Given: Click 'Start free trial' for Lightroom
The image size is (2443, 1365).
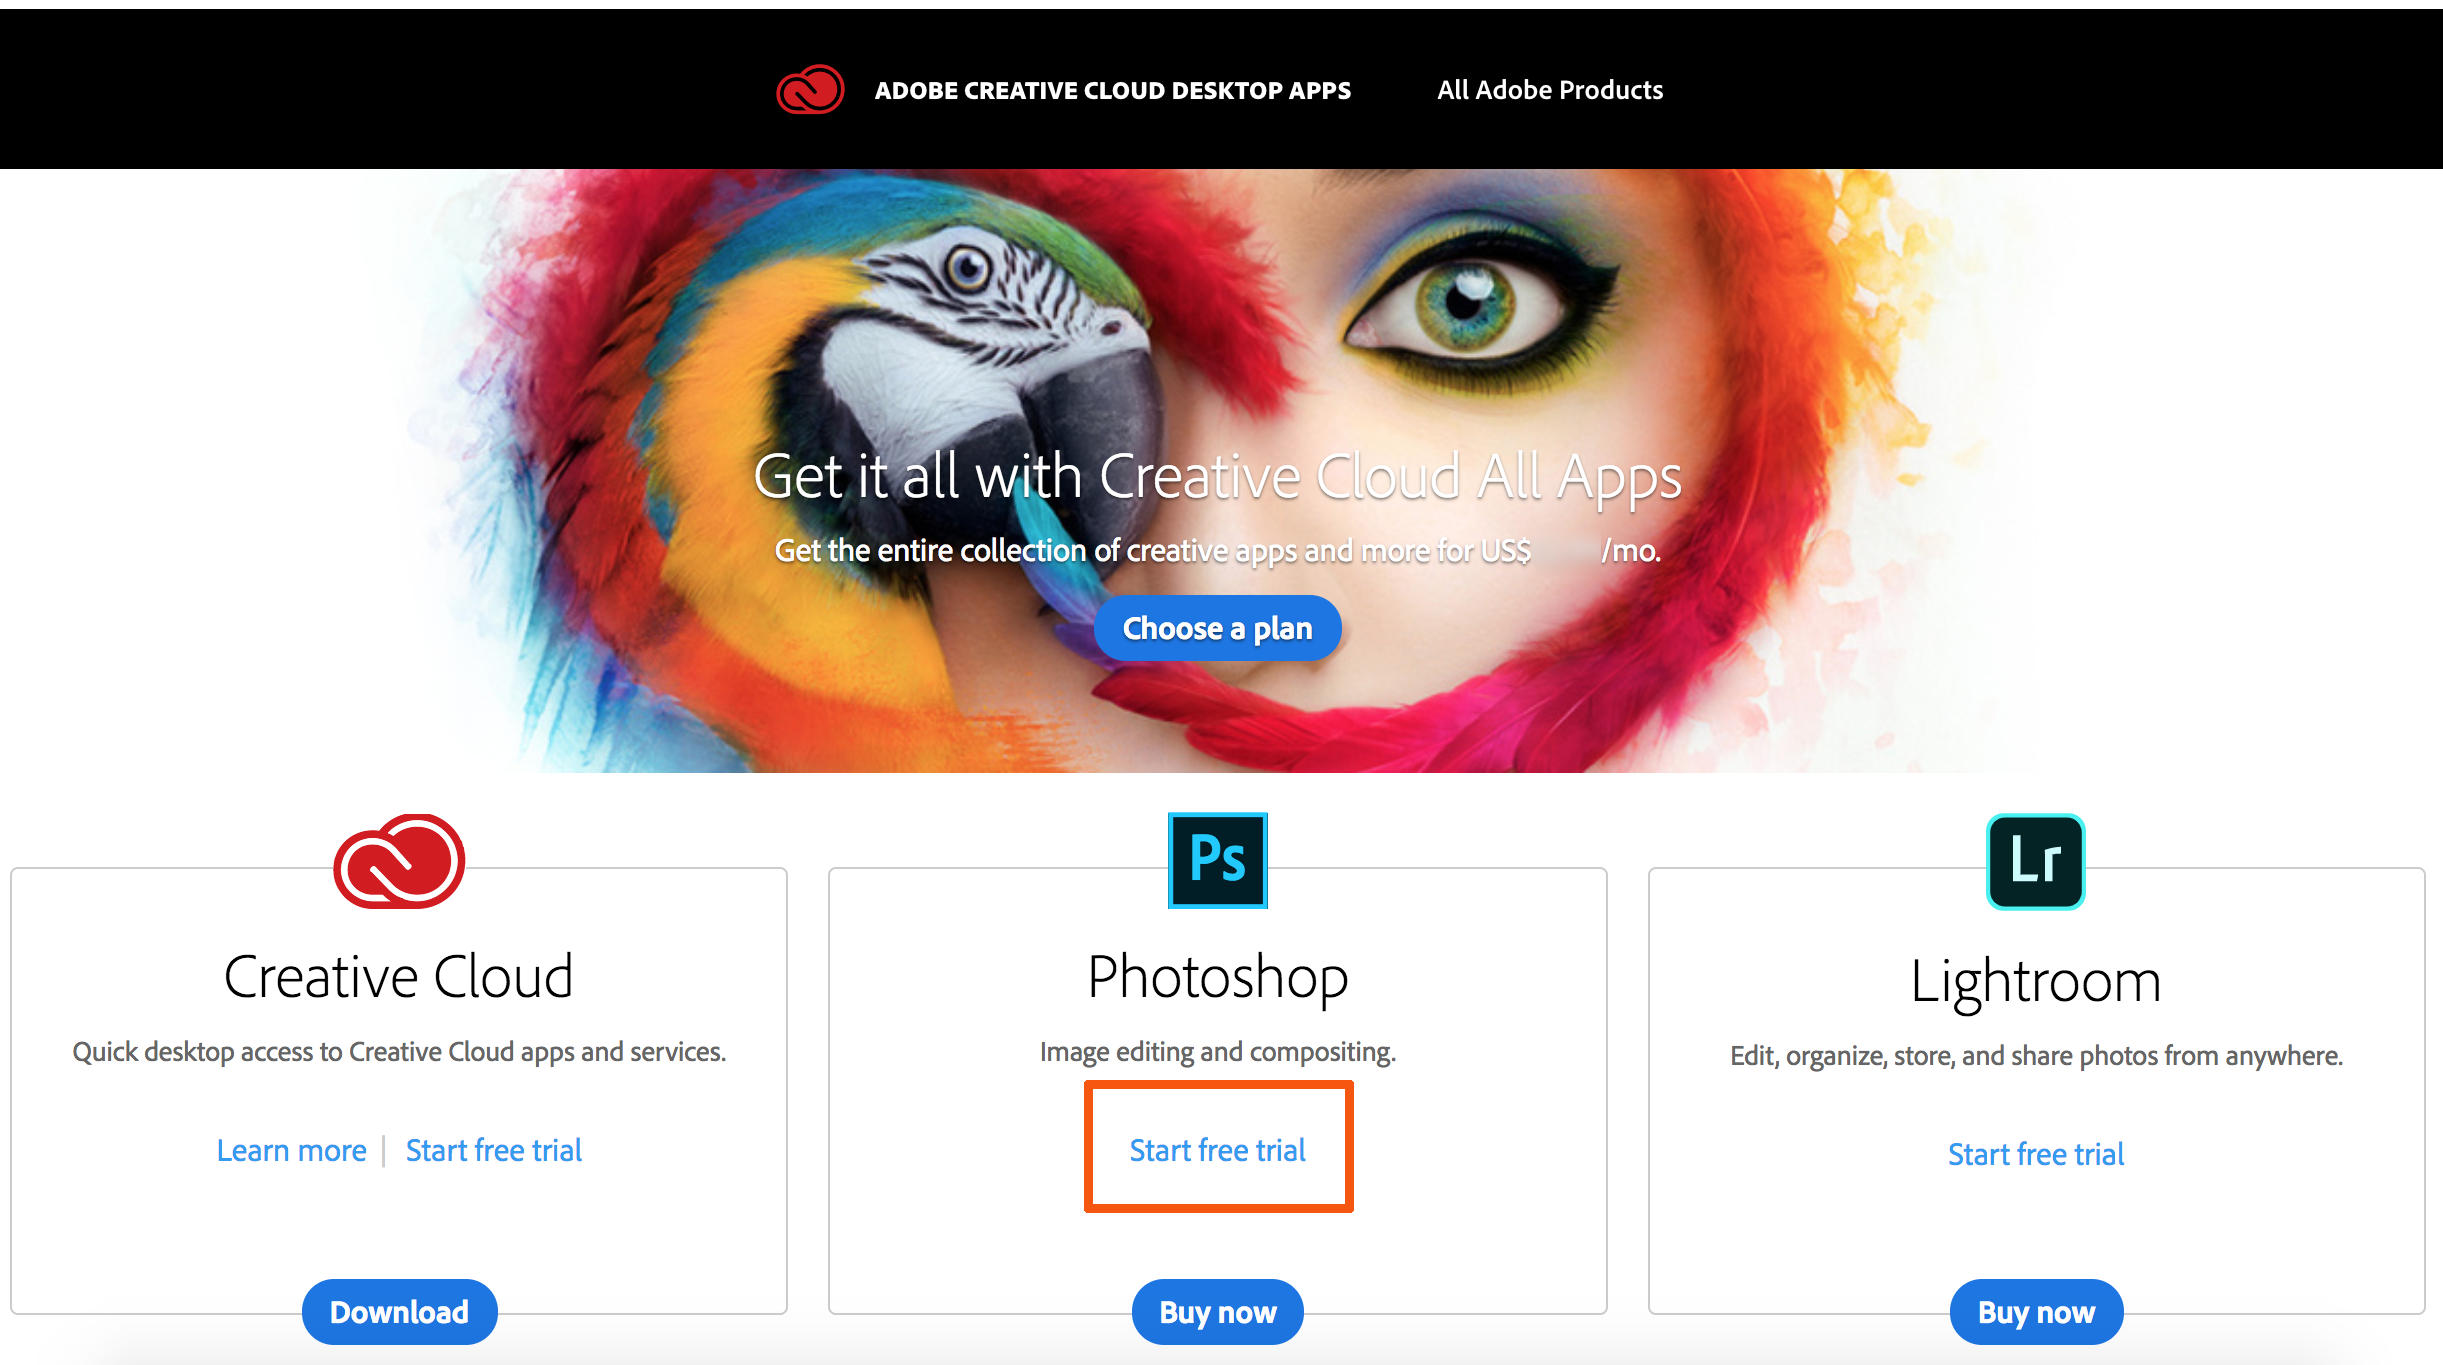Looking at the screenshot, I should coord(2035,1154).
